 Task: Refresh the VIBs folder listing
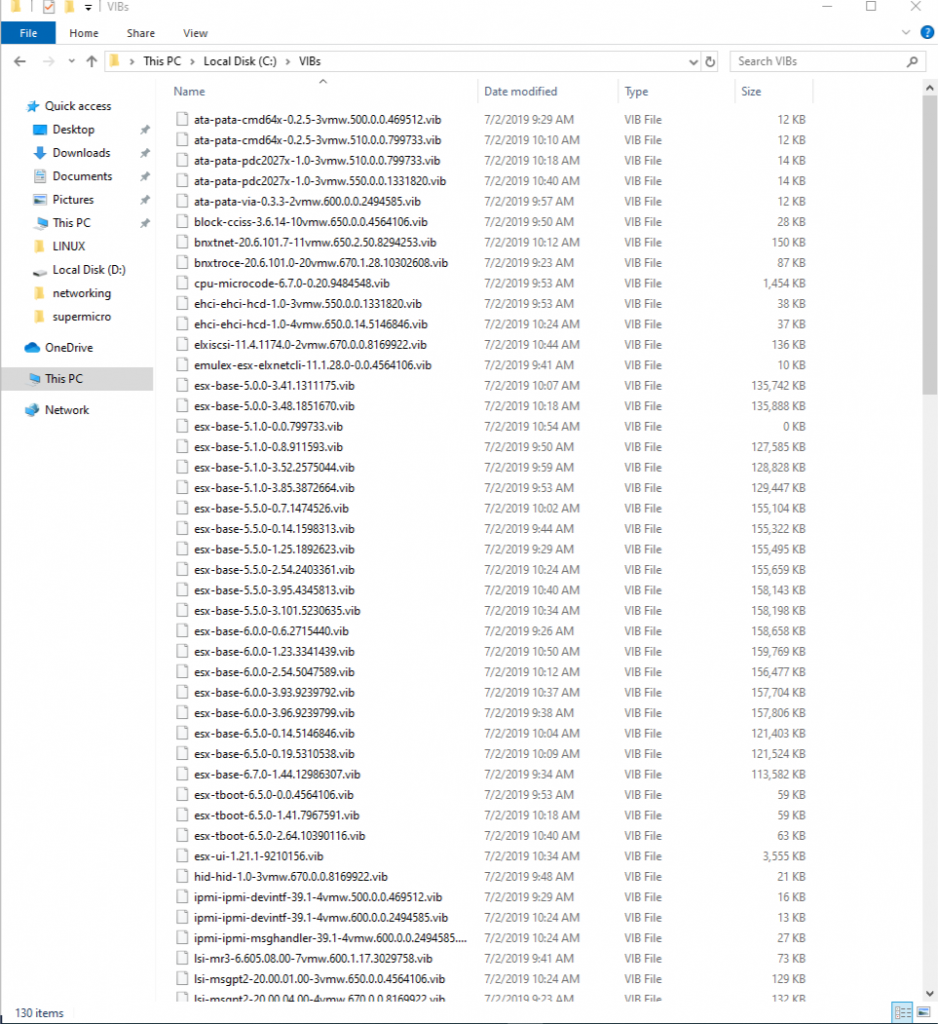point(710,61)
